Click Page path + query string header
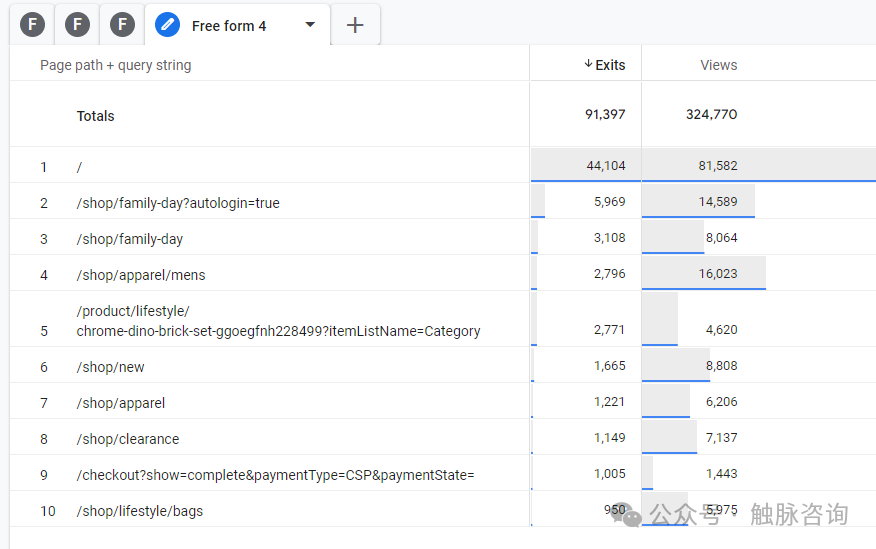The image size is (876, 549). coord(115,65)
